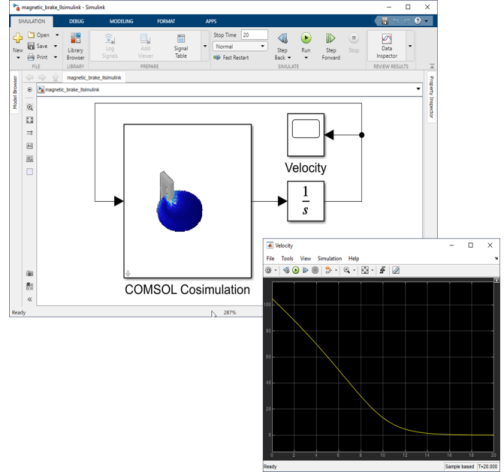Click the collapse palette double-arrow icon

point(30,299)
